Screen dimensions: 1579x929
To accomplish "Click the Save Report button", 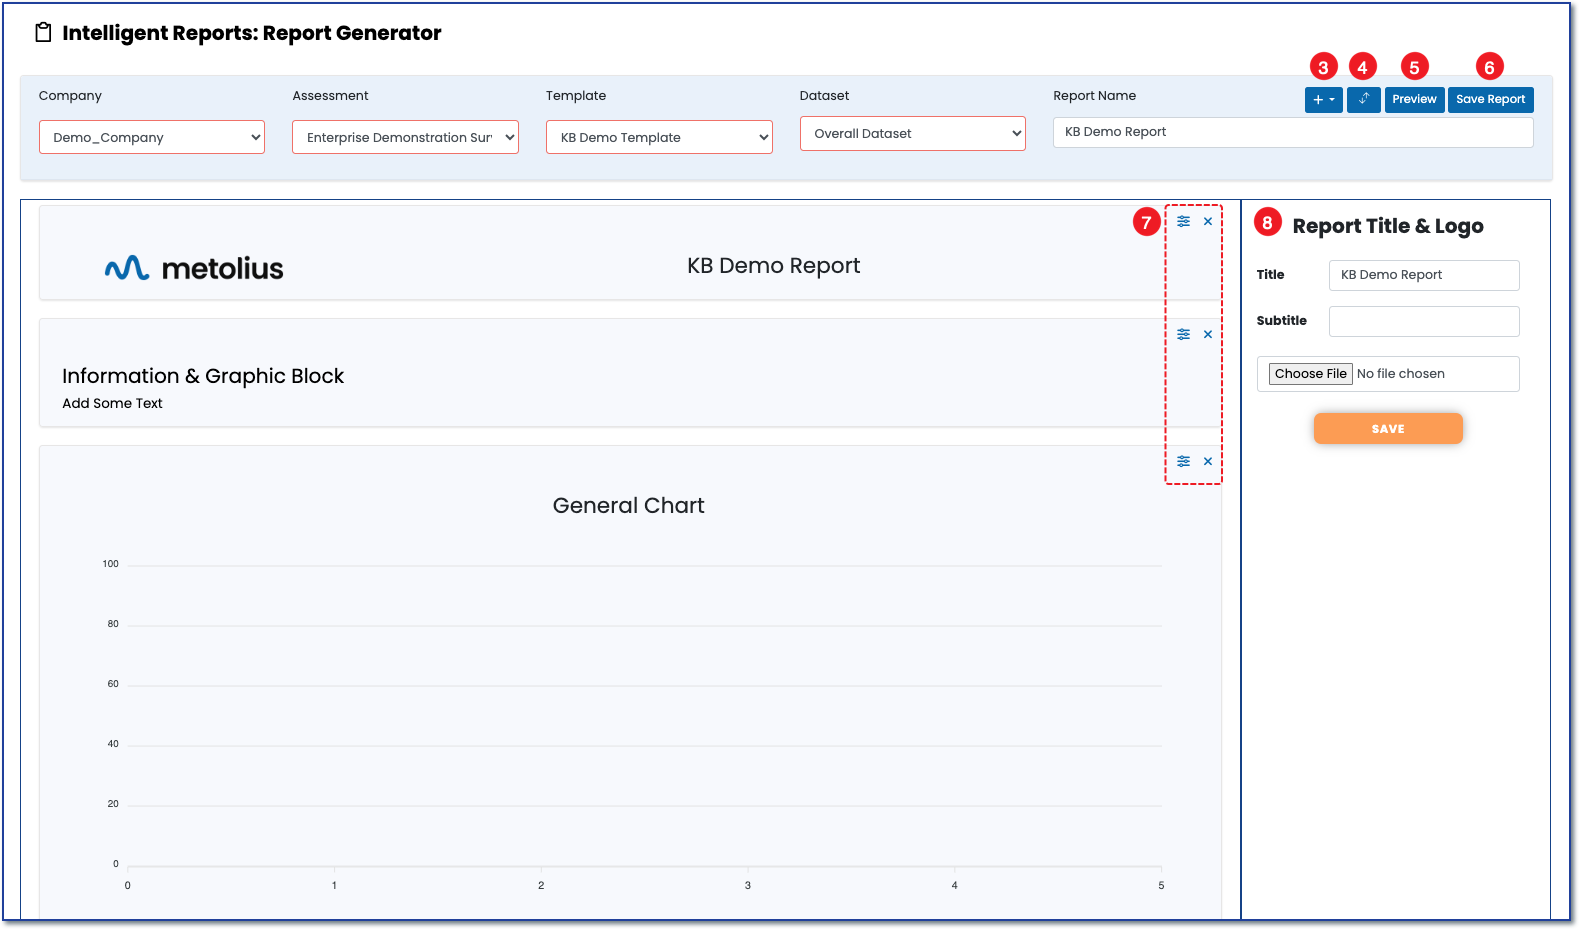I will (x=1490, y=100).
